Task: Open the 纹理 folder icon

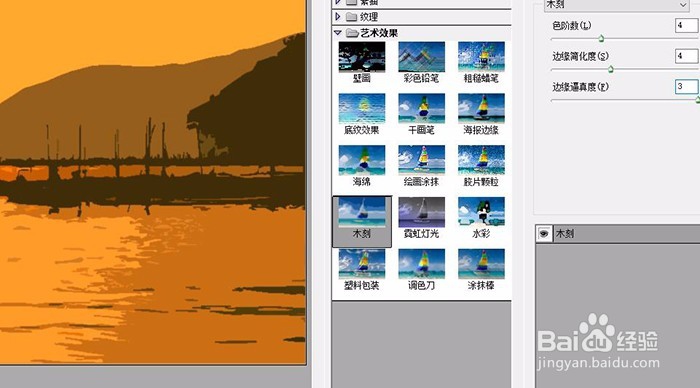Action: [352, 17]
